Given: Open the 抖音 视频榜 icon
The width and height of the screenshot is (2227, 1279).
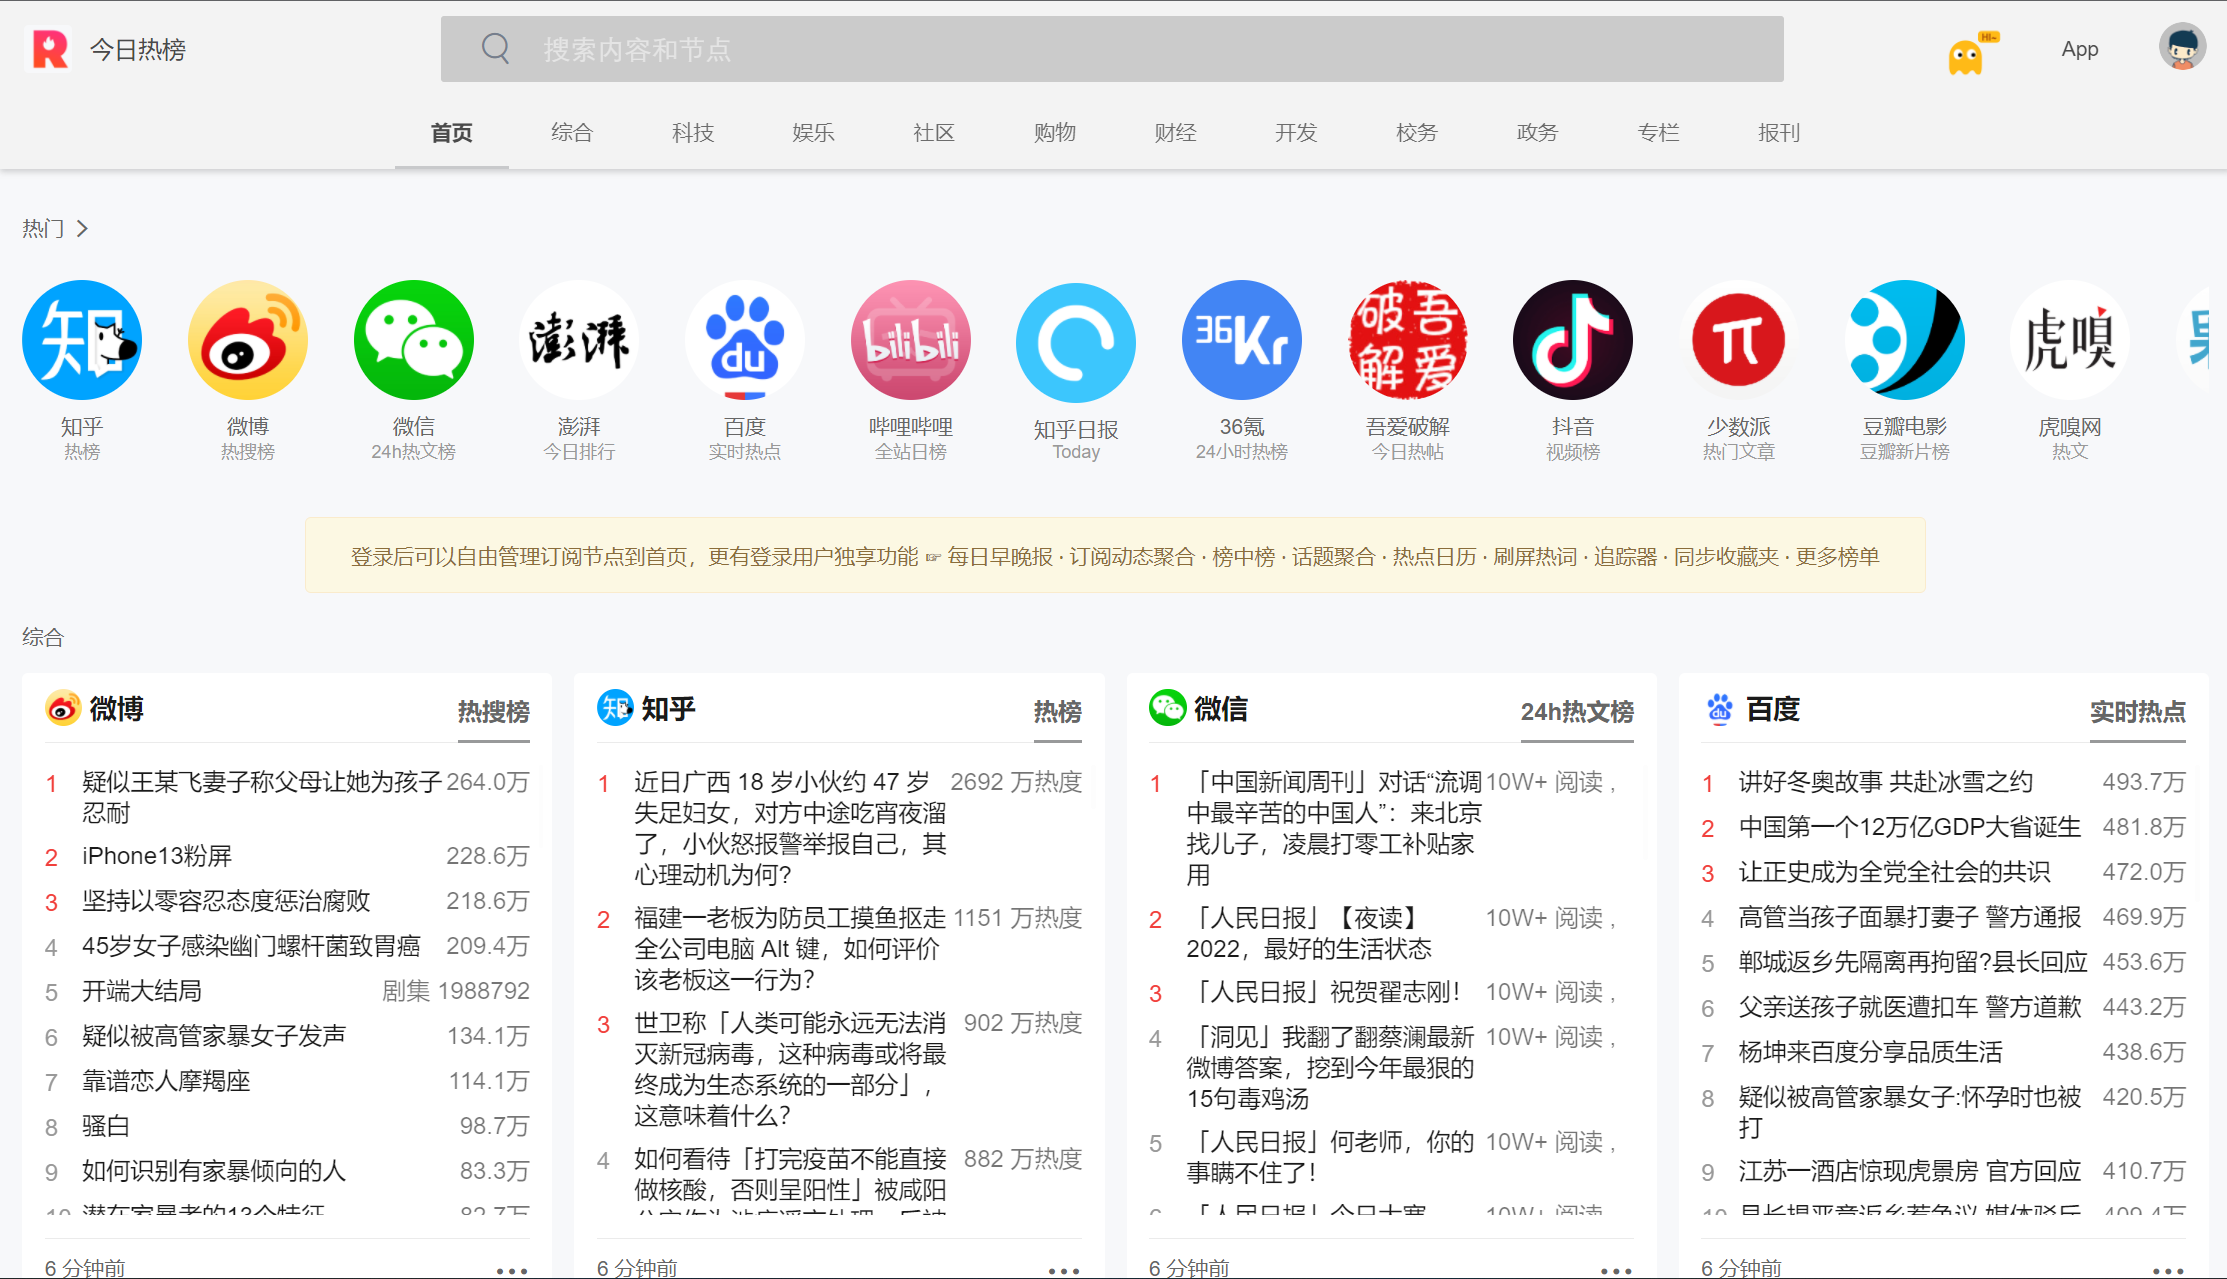Looking at the screenshot, I should click(x=1573, y=340).
